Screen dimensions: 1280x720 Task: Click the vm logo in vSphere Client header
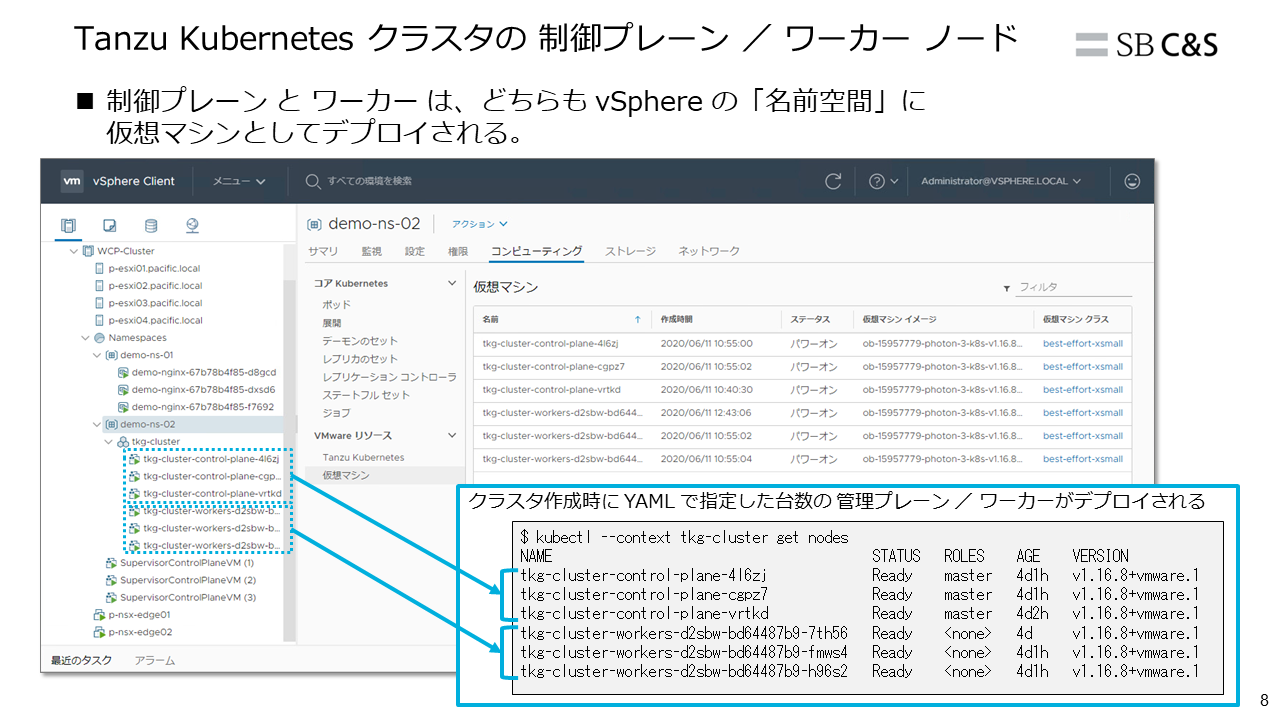[x=72, y=181]
